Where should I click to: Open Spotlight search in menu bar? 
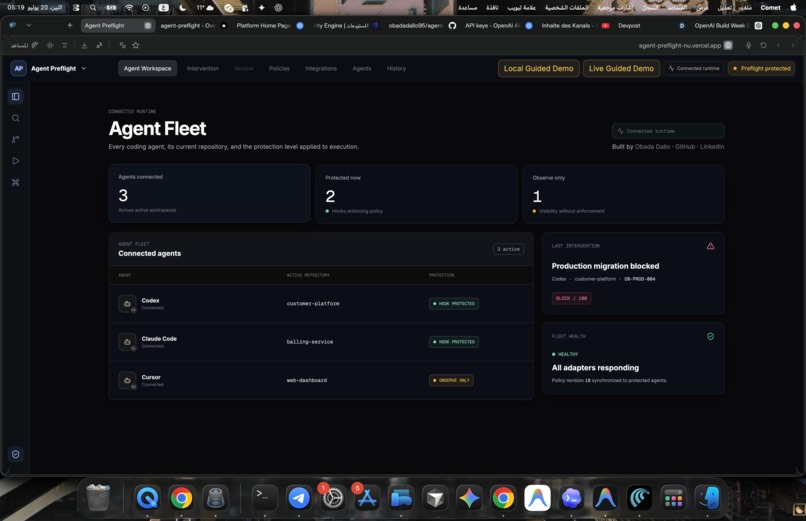93,8
